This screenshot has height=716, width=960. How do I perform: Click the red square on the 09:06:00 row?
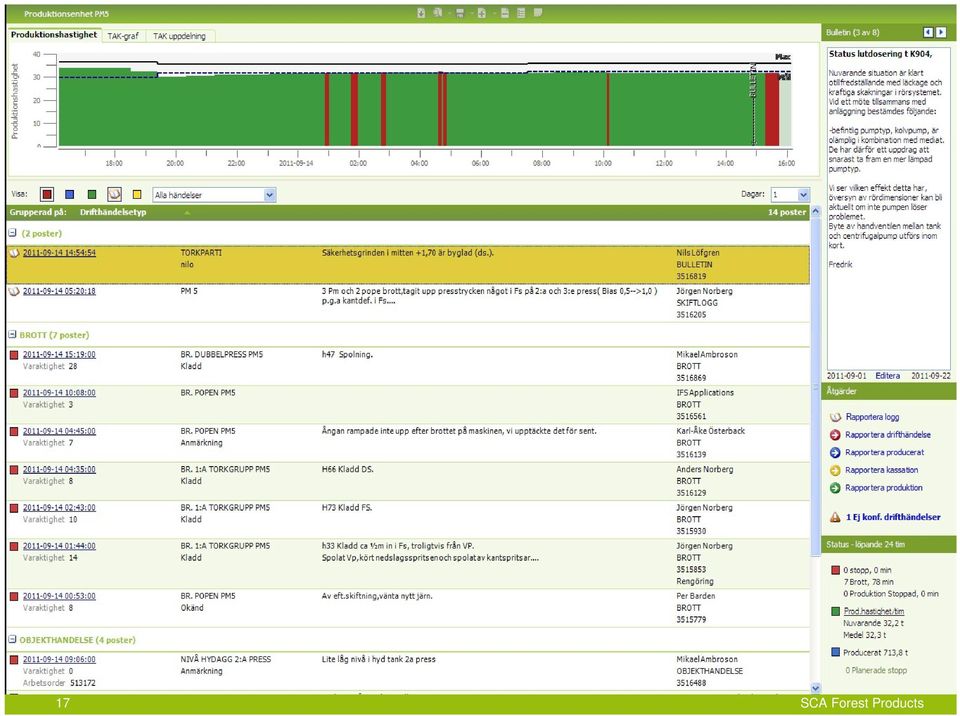tap(14, 660)
